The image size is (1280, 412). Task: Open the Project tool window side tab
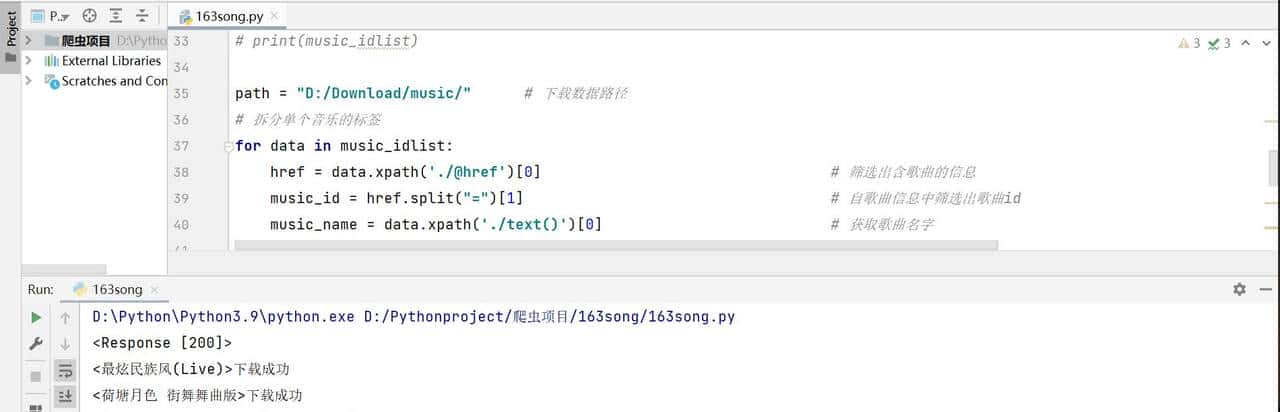[11, 28]
